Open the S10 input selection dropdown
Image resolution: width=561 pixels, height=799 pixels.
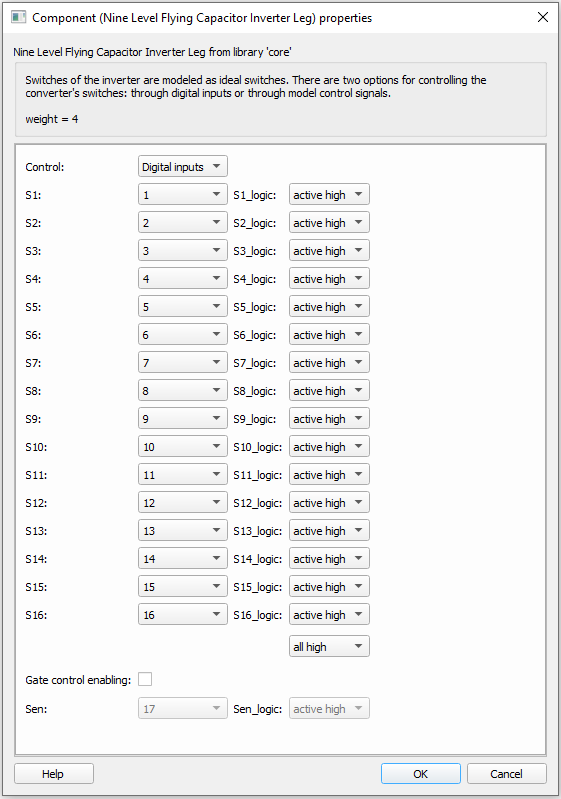(x=183, y=447)
